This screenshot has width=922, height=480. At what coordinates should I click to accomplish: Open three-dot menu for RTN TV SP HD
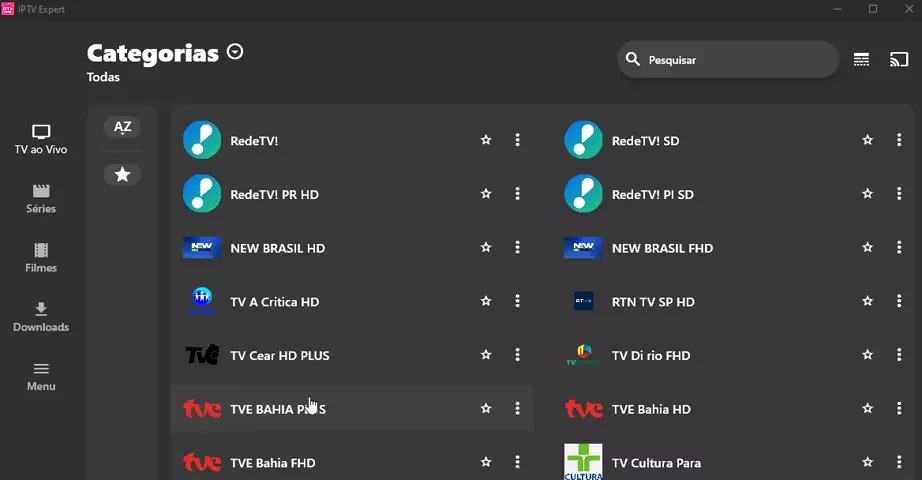(x=899, y=301)
